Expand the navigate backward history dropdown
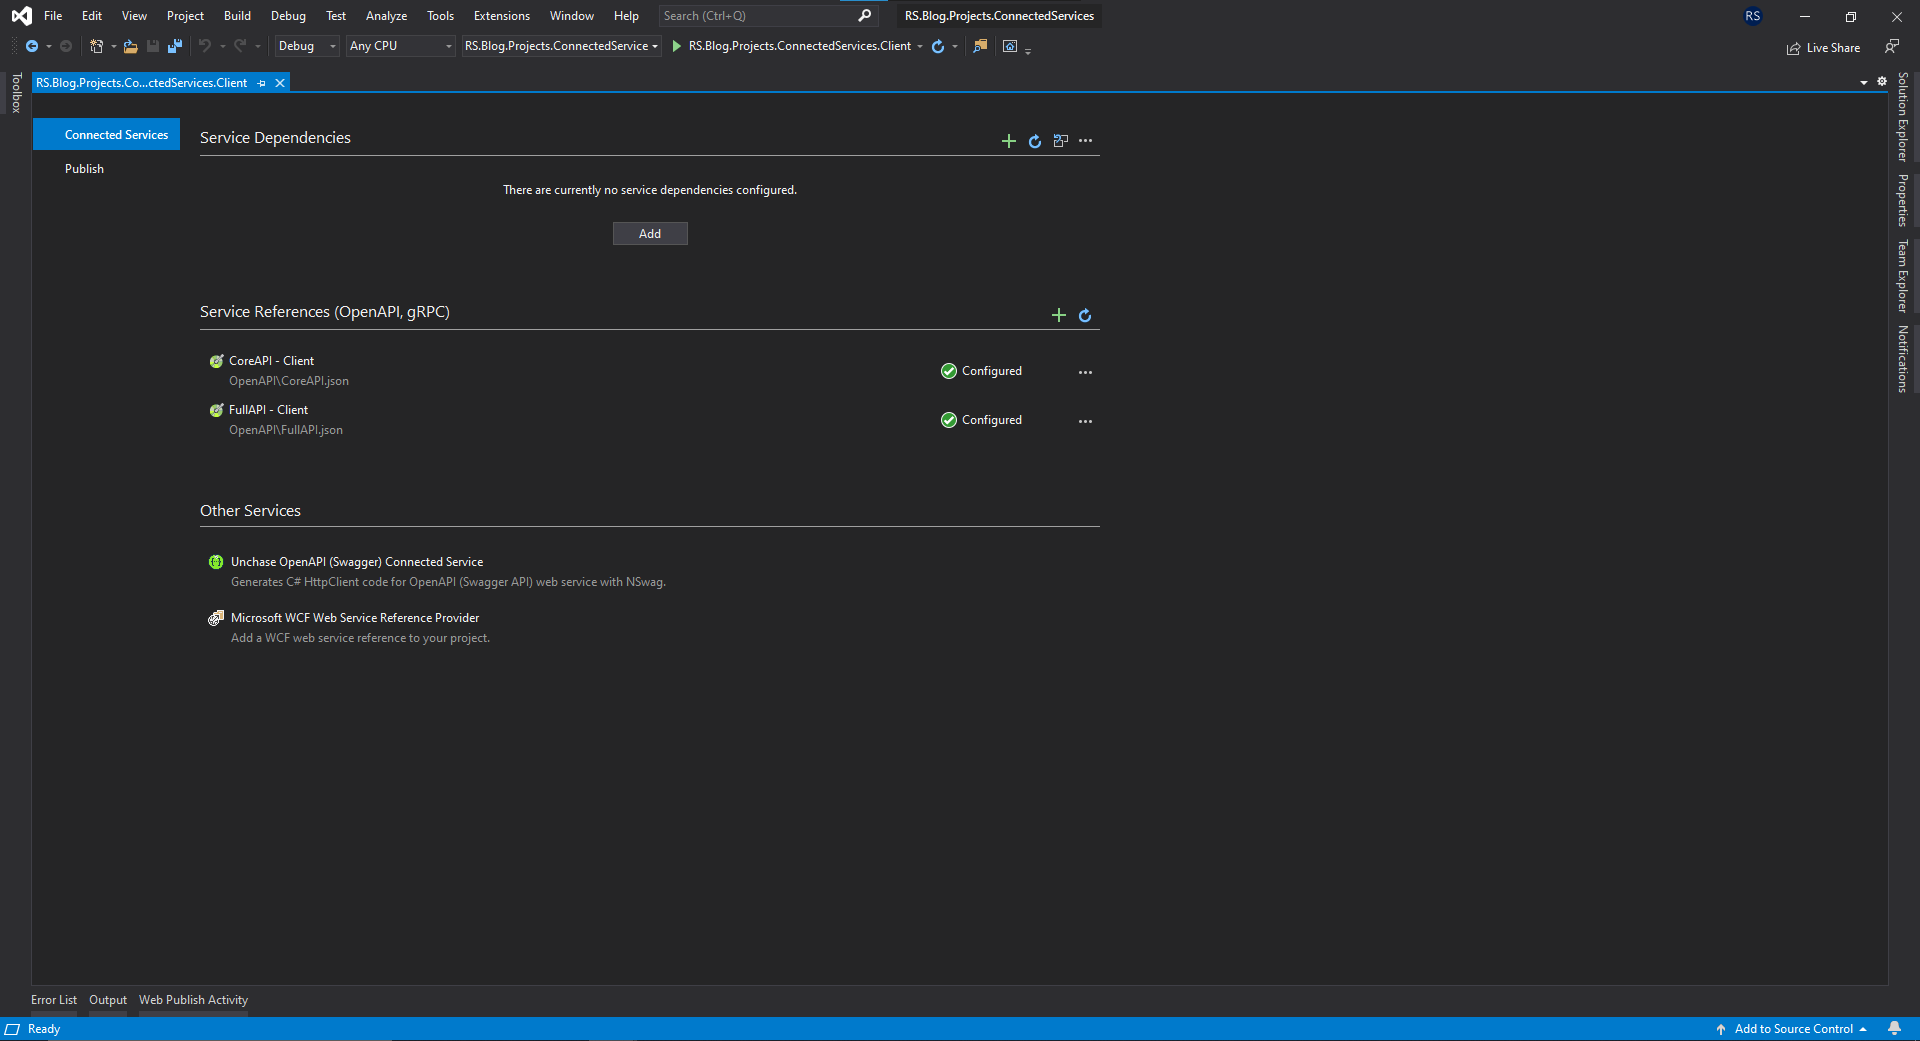Image resolution: width=1920 pixels, height=1041 pixels. coord(49,46)
